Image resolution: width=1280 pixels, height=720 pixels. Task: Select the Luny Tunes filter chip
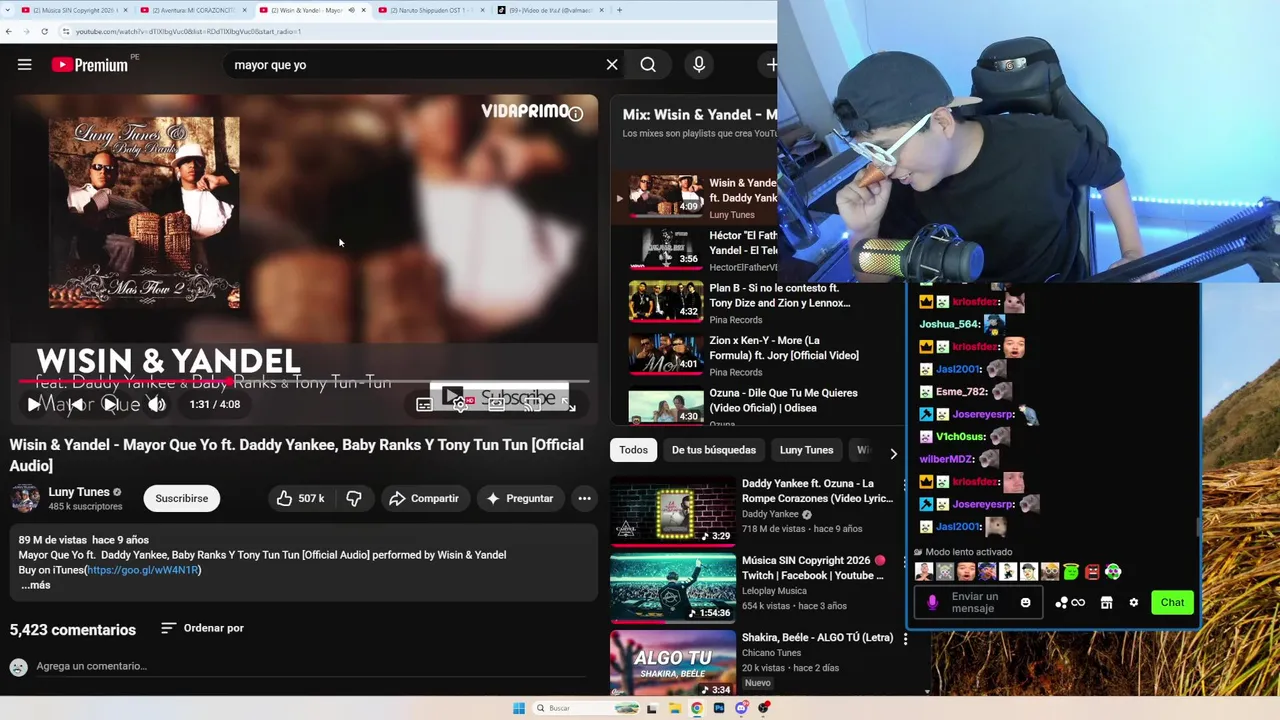806,450
